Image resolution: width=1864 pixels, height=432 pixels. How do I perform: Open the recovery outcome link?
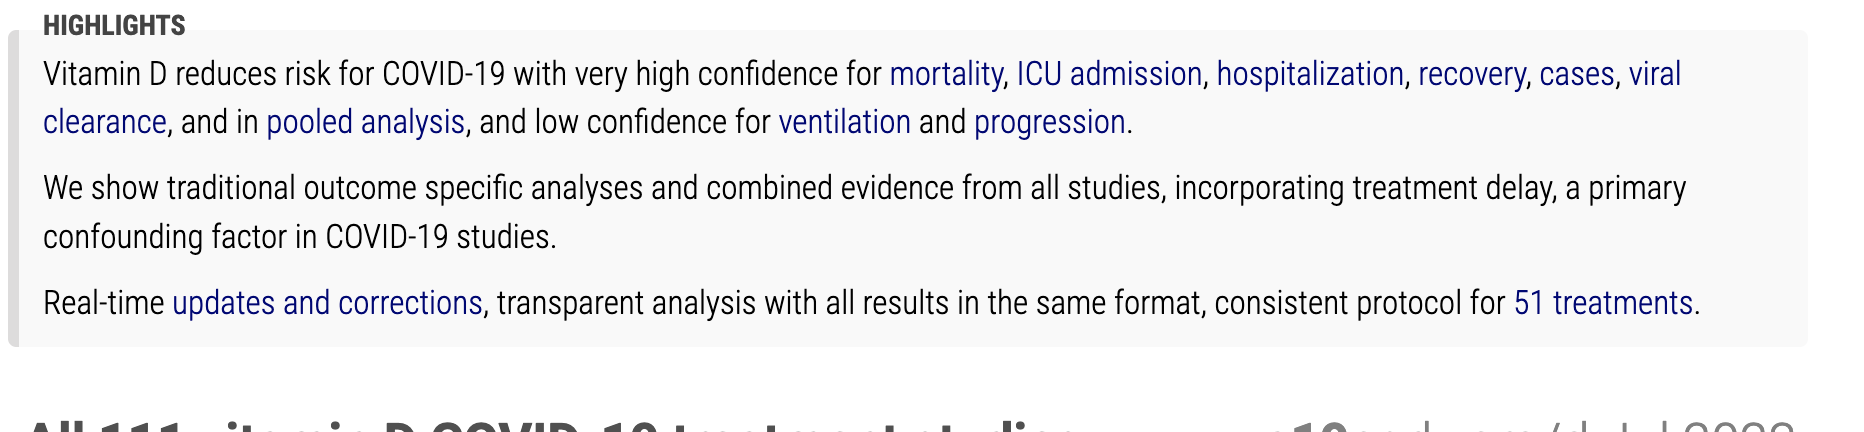1472,74
